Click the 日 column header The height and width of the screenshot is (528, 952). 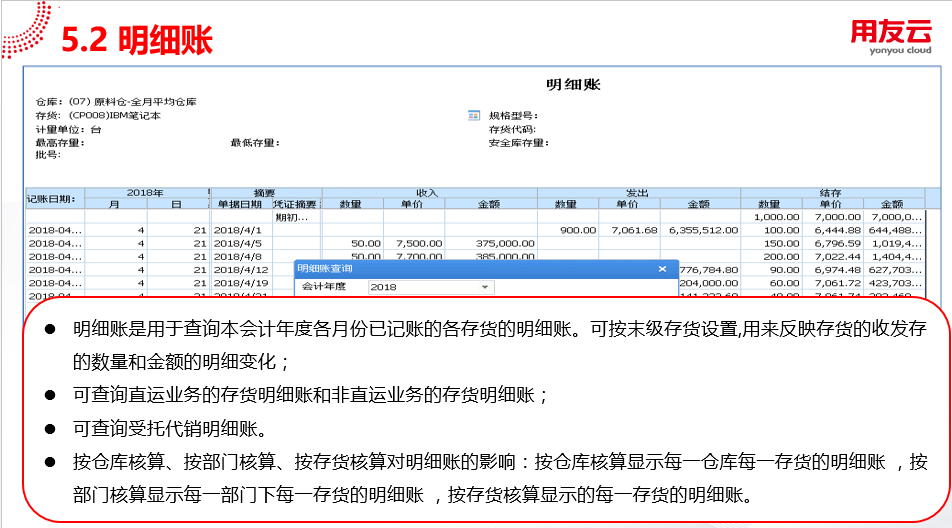[x=178, y=204]
